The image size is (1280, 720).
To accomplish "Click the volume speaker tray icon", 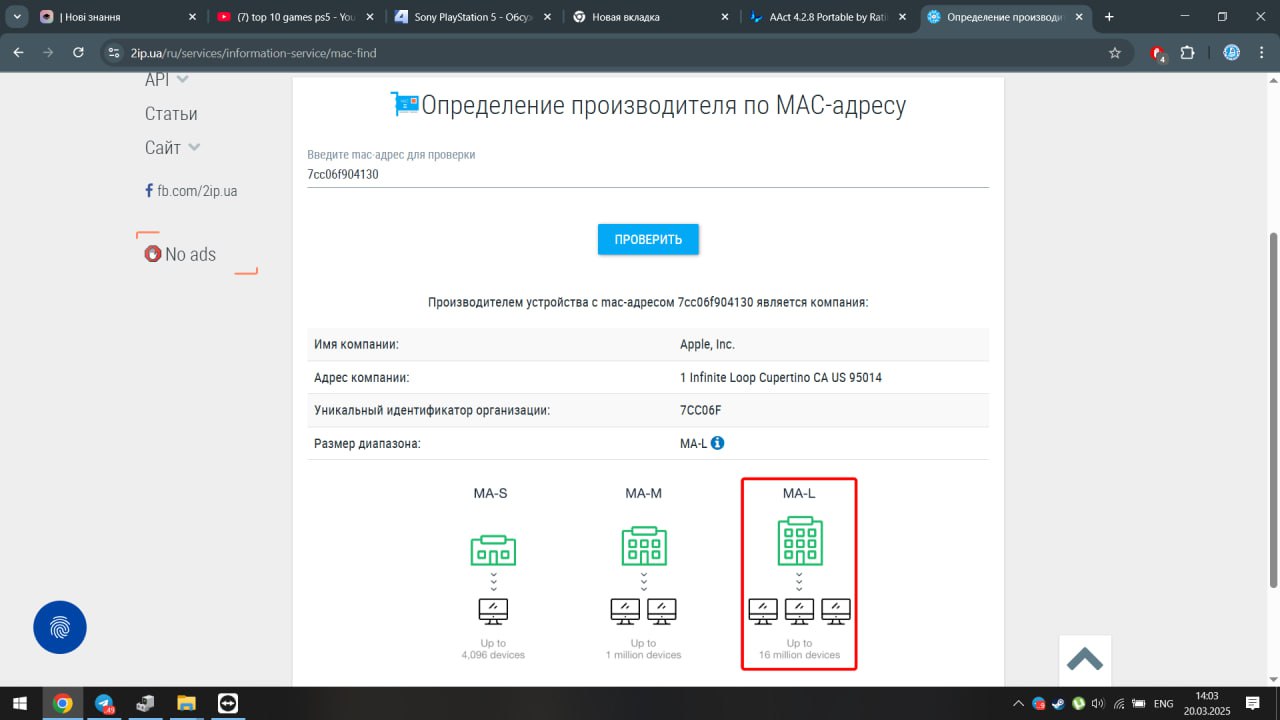I will pos(1098,704).
